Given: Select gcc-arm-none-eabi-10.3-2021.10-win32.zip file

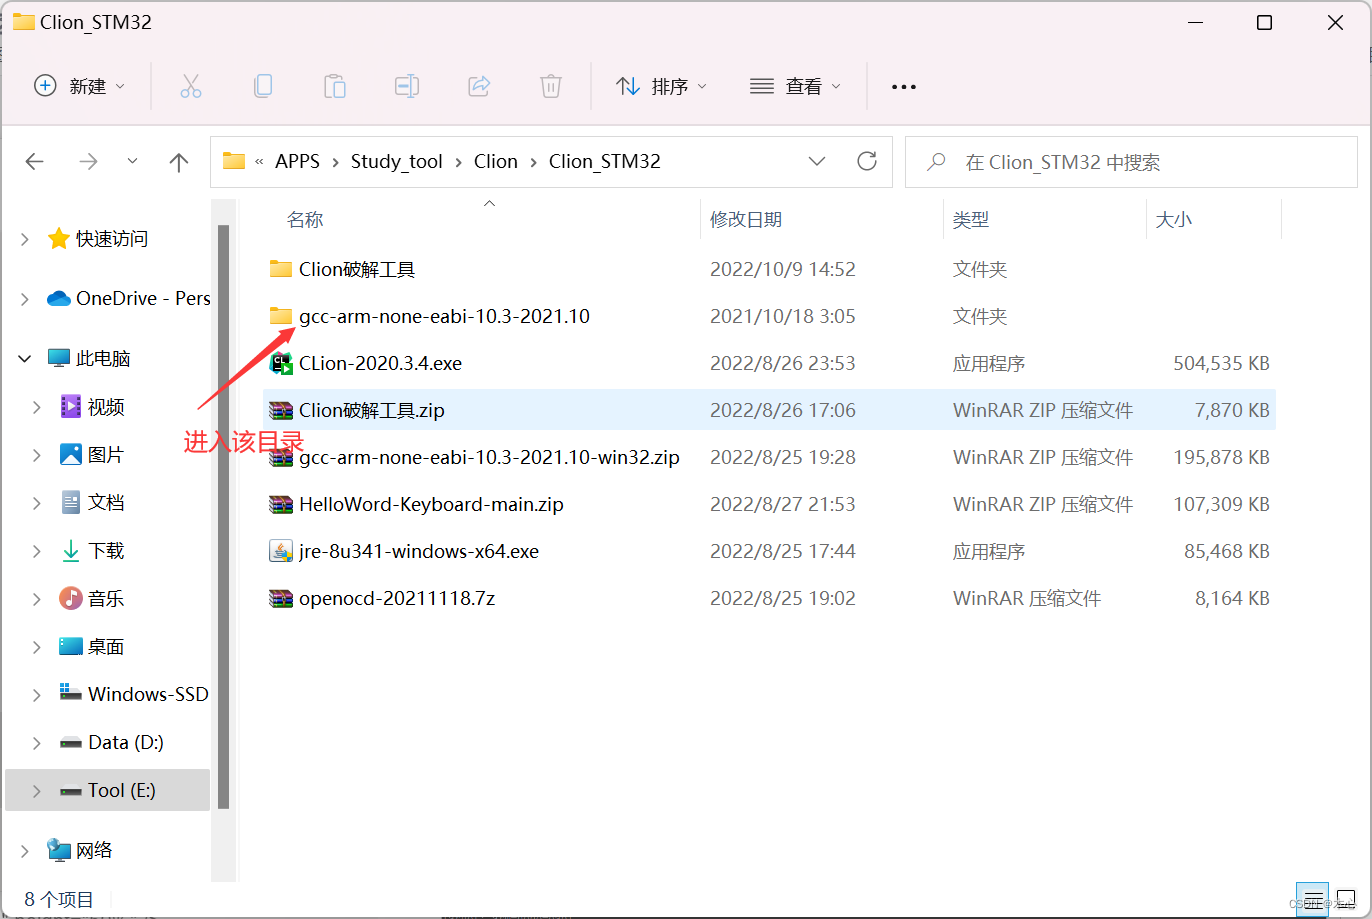Looking at the screenshot, I should point(489,457).
